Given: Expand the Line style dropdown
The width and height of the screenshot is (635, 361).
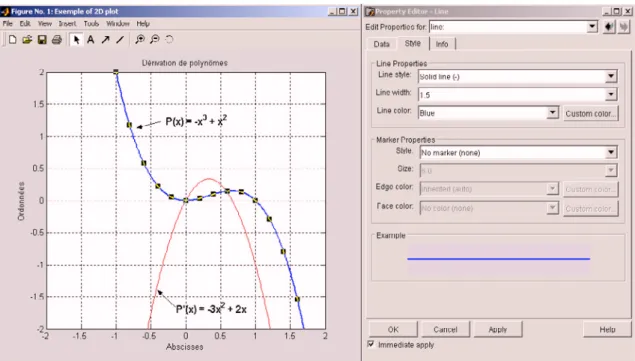Looking at the screenshot, I should (x=611, y=76).
